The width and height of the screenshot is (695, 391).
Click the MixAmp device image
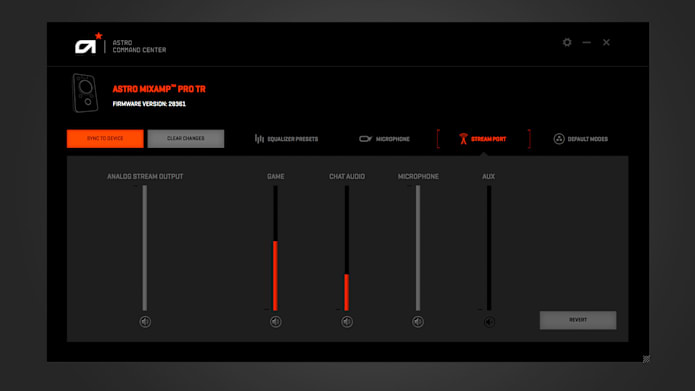coord(85,93)
